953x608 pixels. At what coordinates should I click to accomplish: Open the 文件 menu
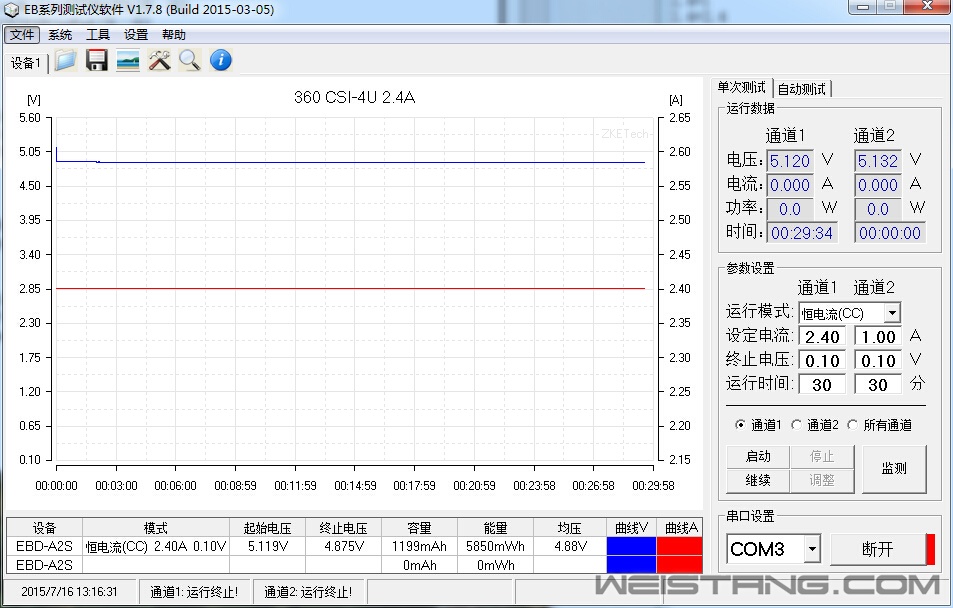pos(22,35)
